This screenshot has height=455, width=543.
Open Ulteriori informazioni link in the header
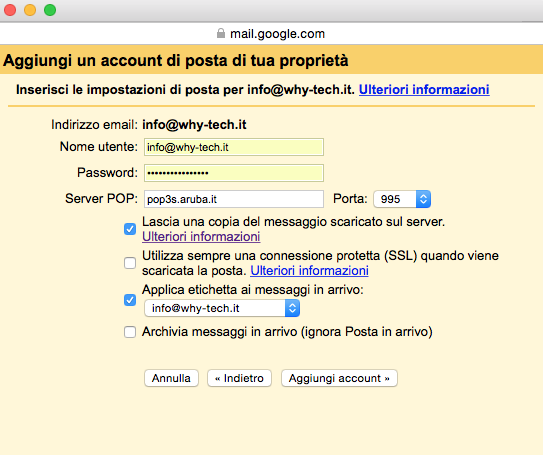pos(424,90)
